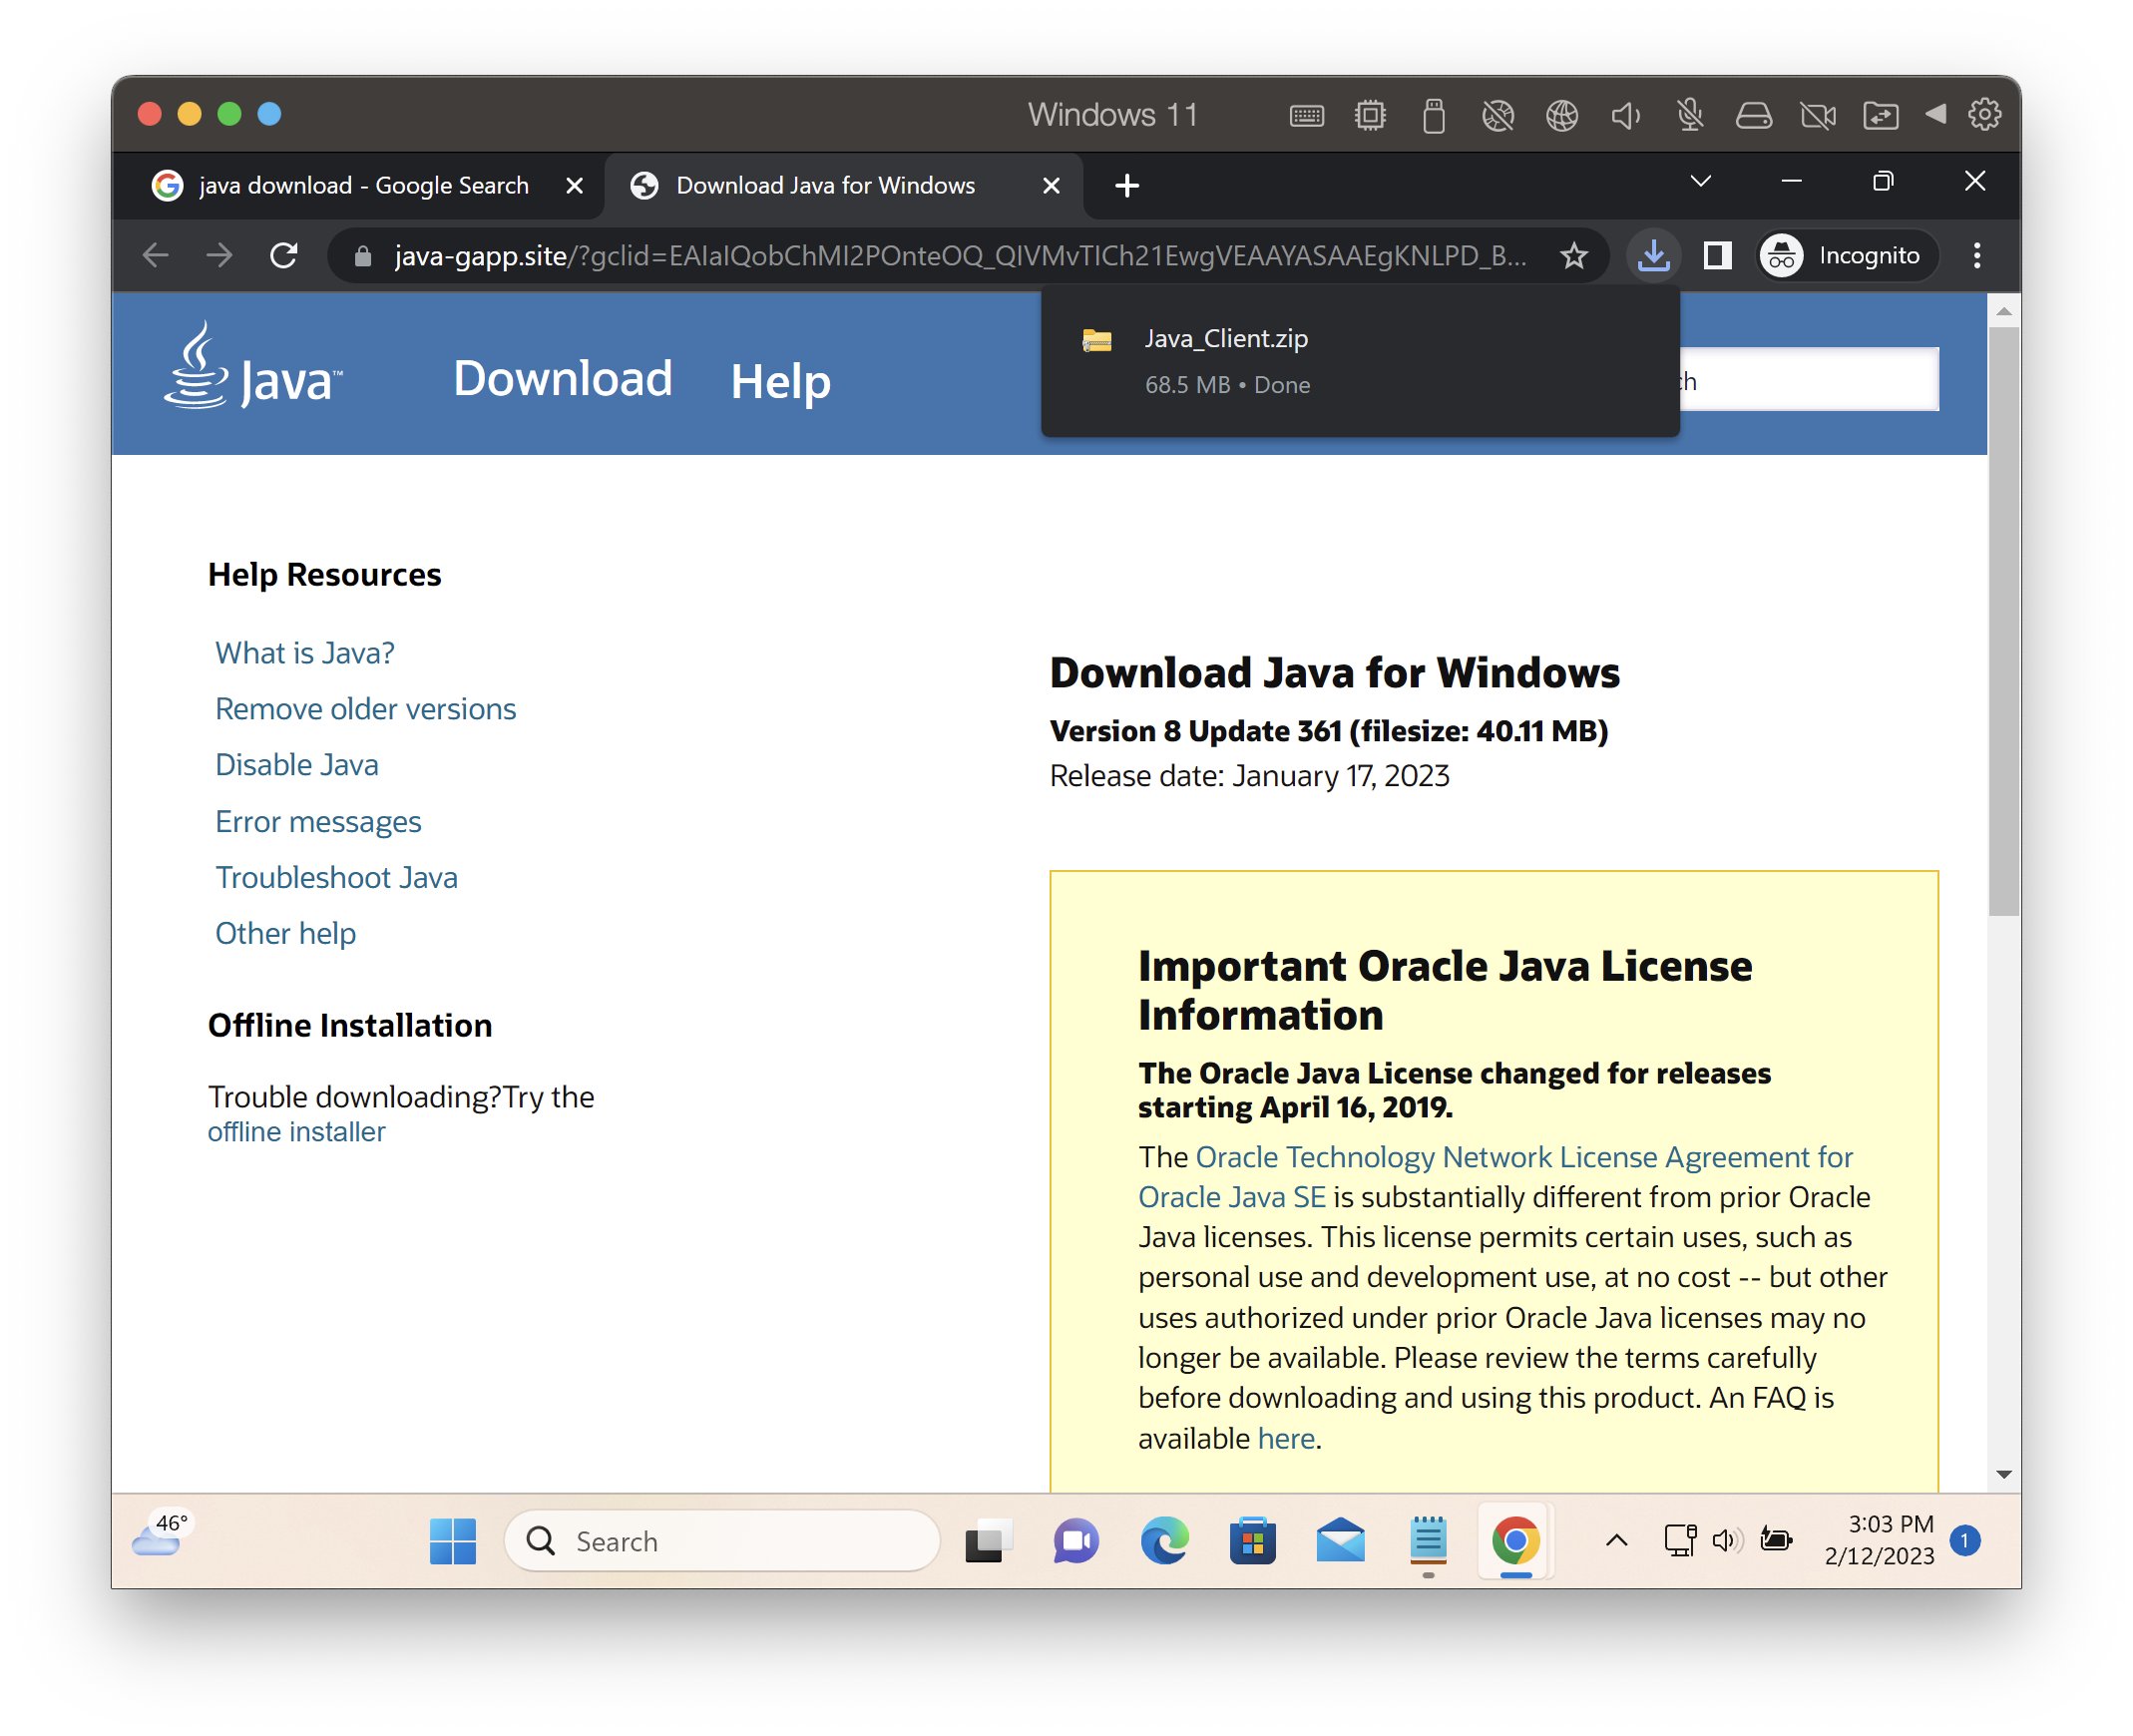Open the offline installer link
Viewport: 2133px width, 1736px height.
click(296, 1132)
